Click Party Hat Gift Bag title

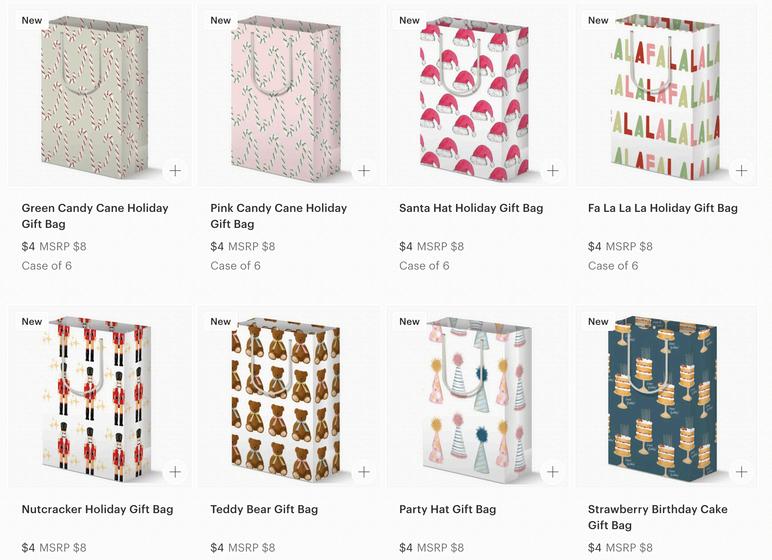447,509
